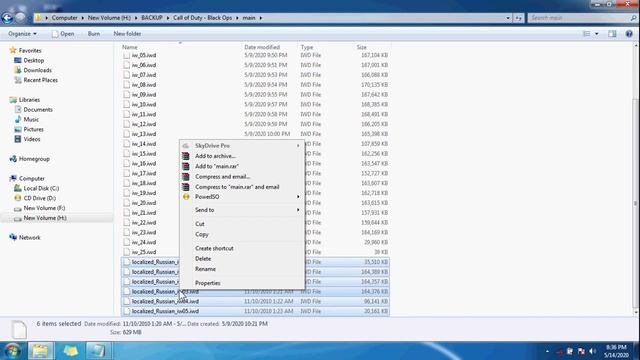Open Desktop in navigation pane

pyautogui.click(x=33, y=60)
